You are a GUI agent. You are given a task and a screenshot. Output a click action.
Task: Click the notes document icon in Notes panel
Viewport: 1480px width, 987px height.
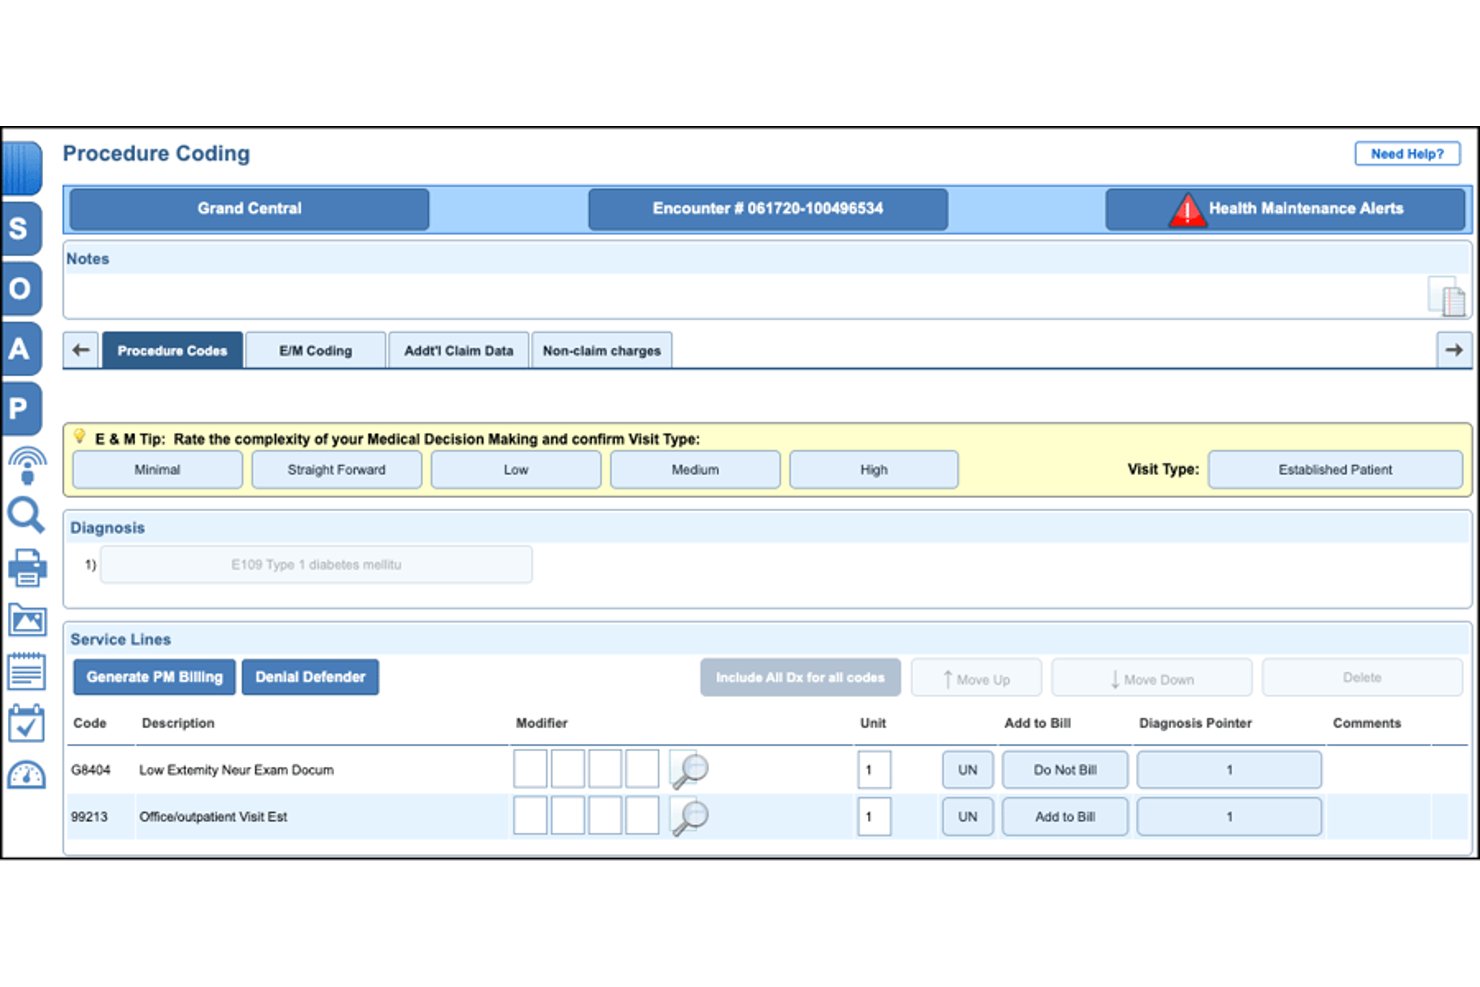1447,297
